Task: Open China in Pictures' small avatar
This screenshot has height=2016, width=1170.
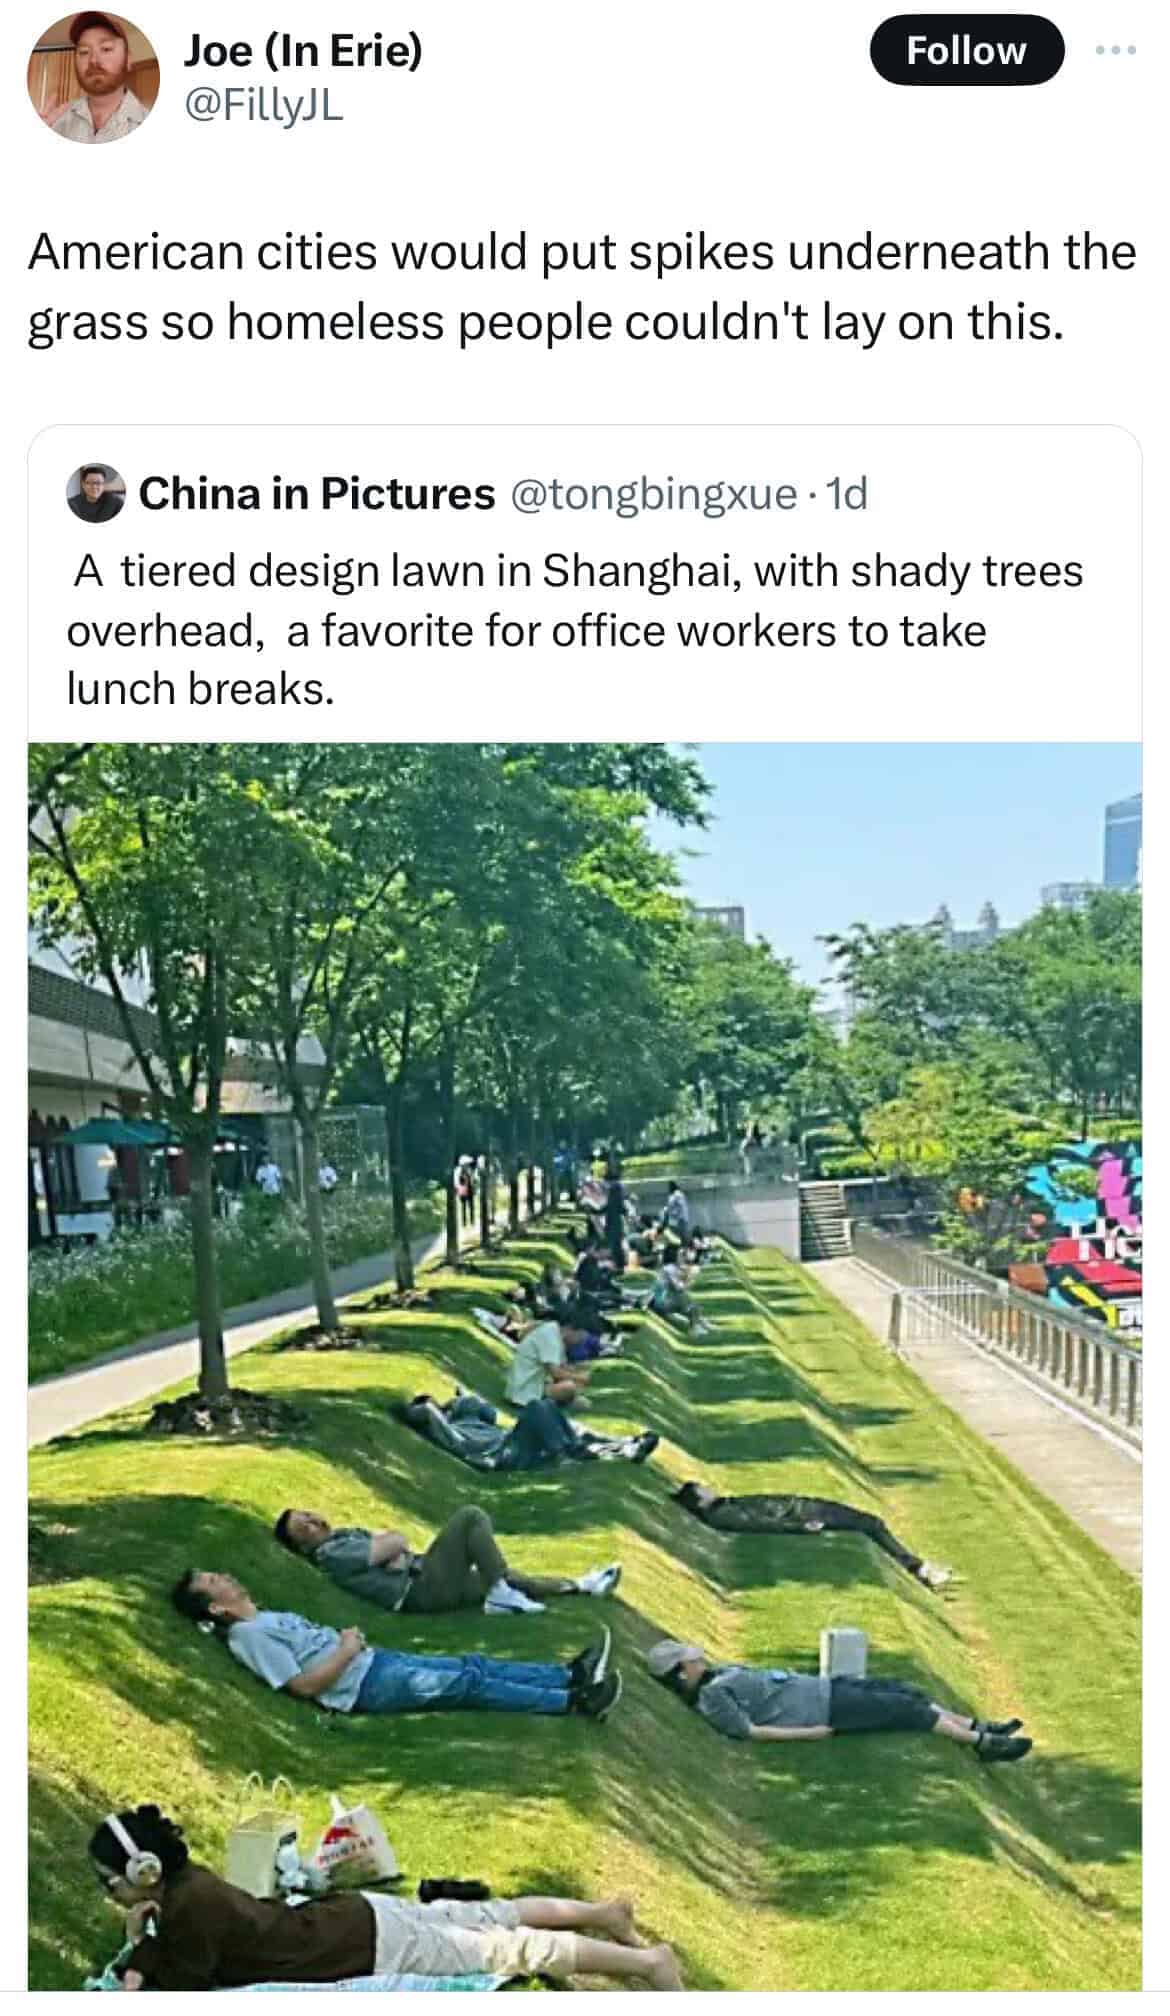Action: 96,493
